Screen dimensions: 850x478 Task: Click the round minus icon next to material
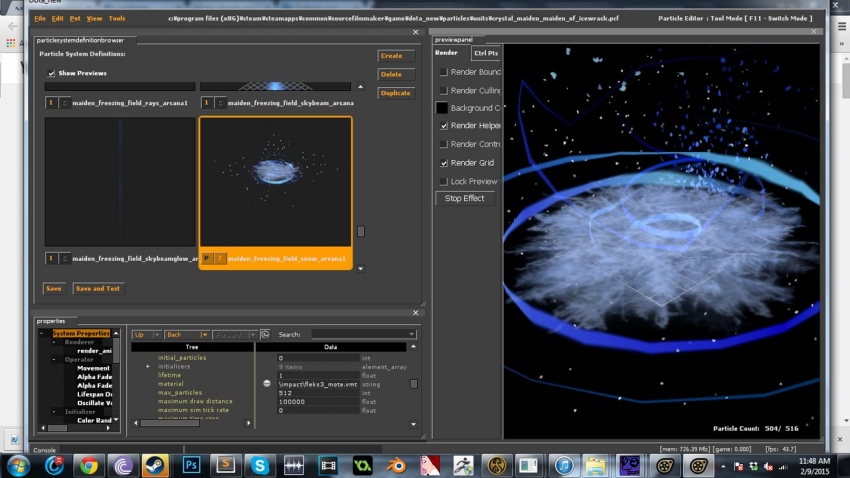click(267, 384)
